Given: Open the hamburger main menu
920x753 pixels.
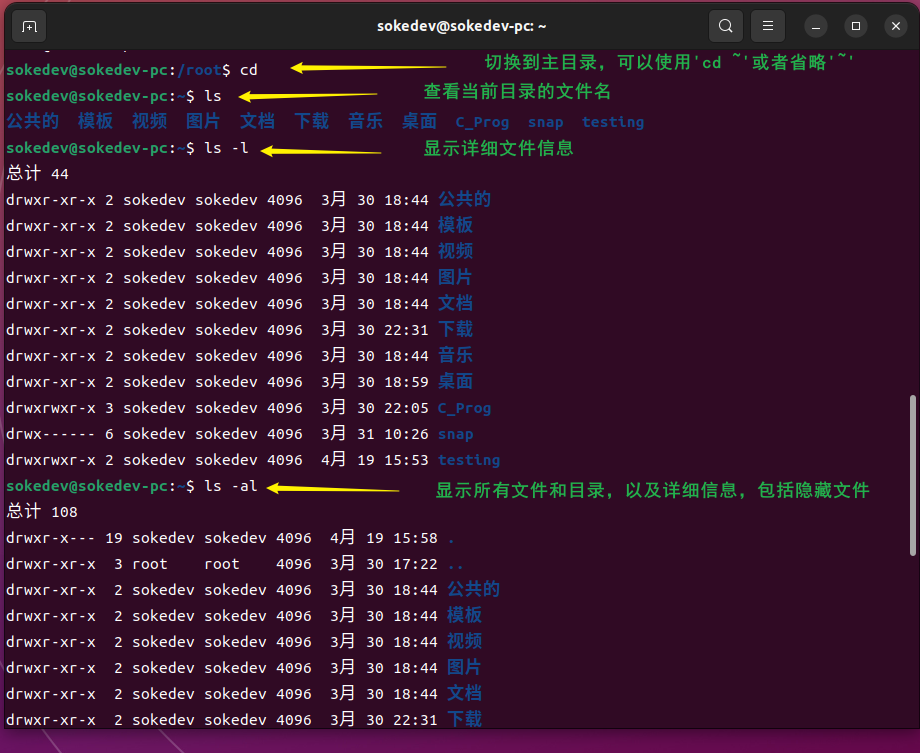Looking at the screenshot, I should (x=767, y=26).
